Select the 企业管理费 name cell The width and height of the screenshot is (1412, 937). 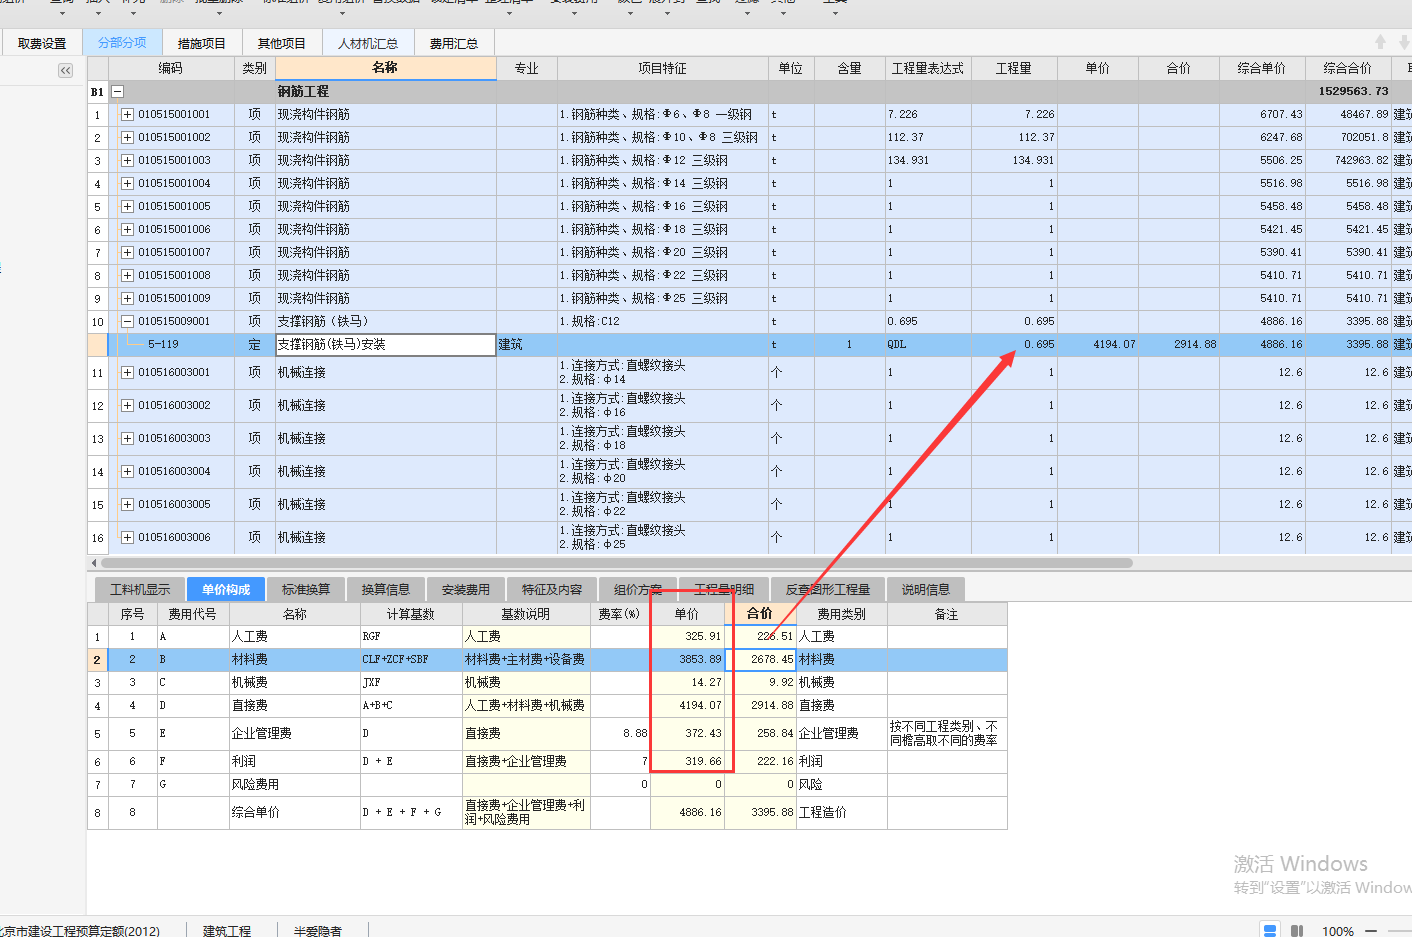[x=295, y=733]
